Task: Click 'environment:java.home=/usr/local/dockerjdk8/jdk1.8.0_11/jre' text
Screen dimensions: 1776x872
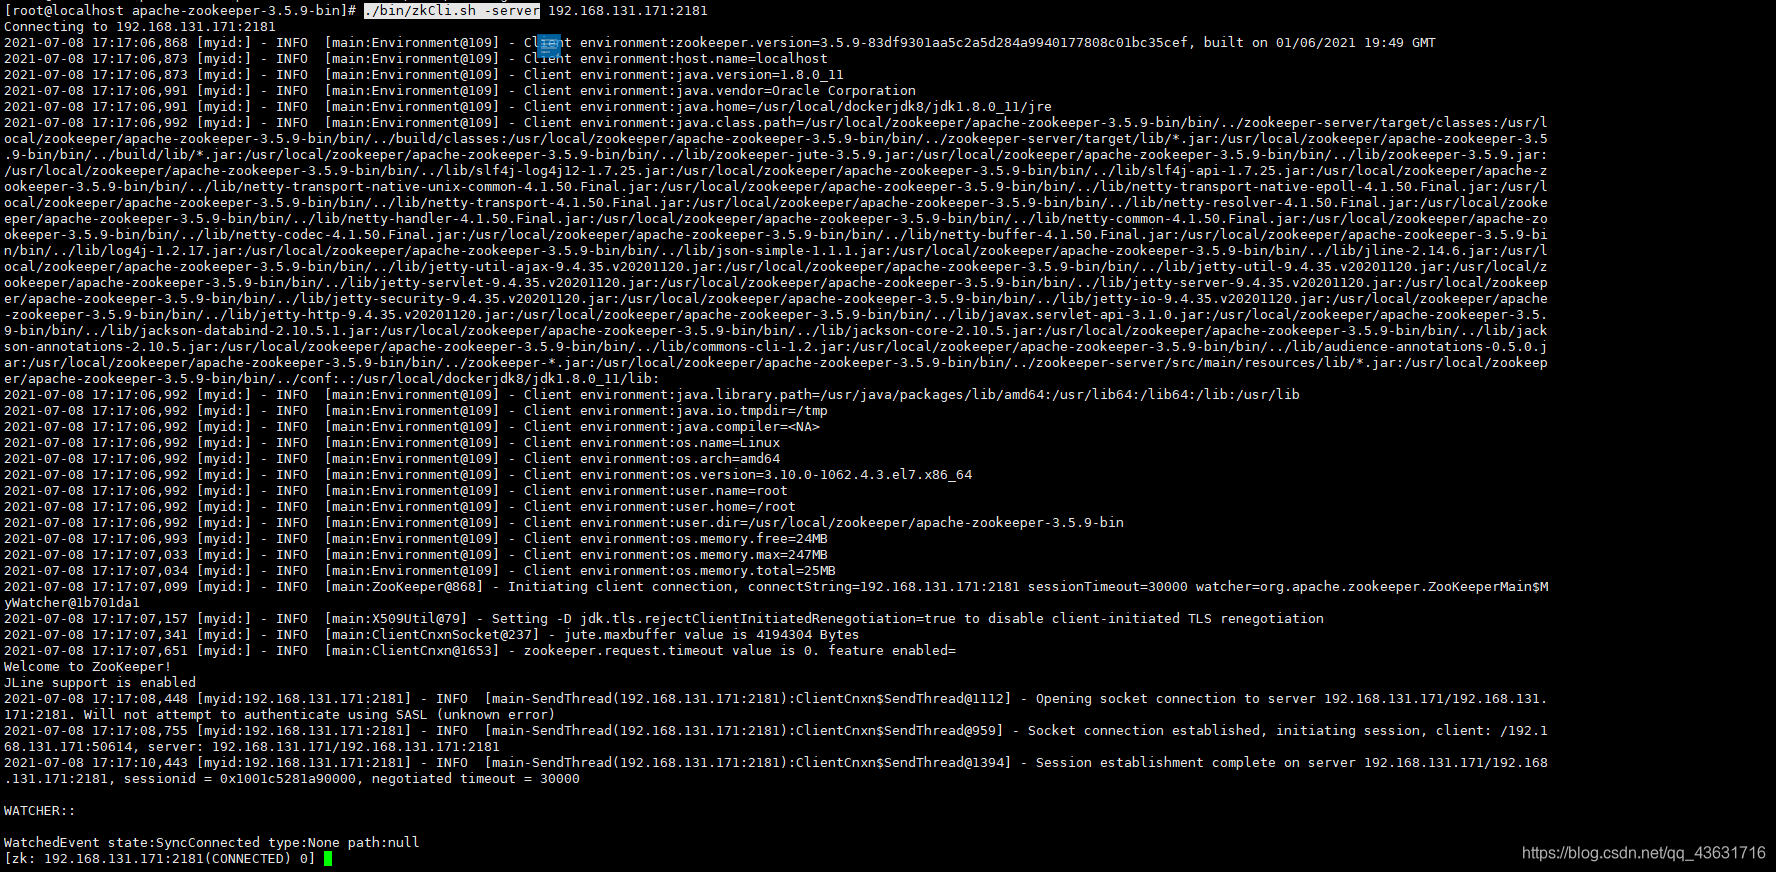Action: 816,107
